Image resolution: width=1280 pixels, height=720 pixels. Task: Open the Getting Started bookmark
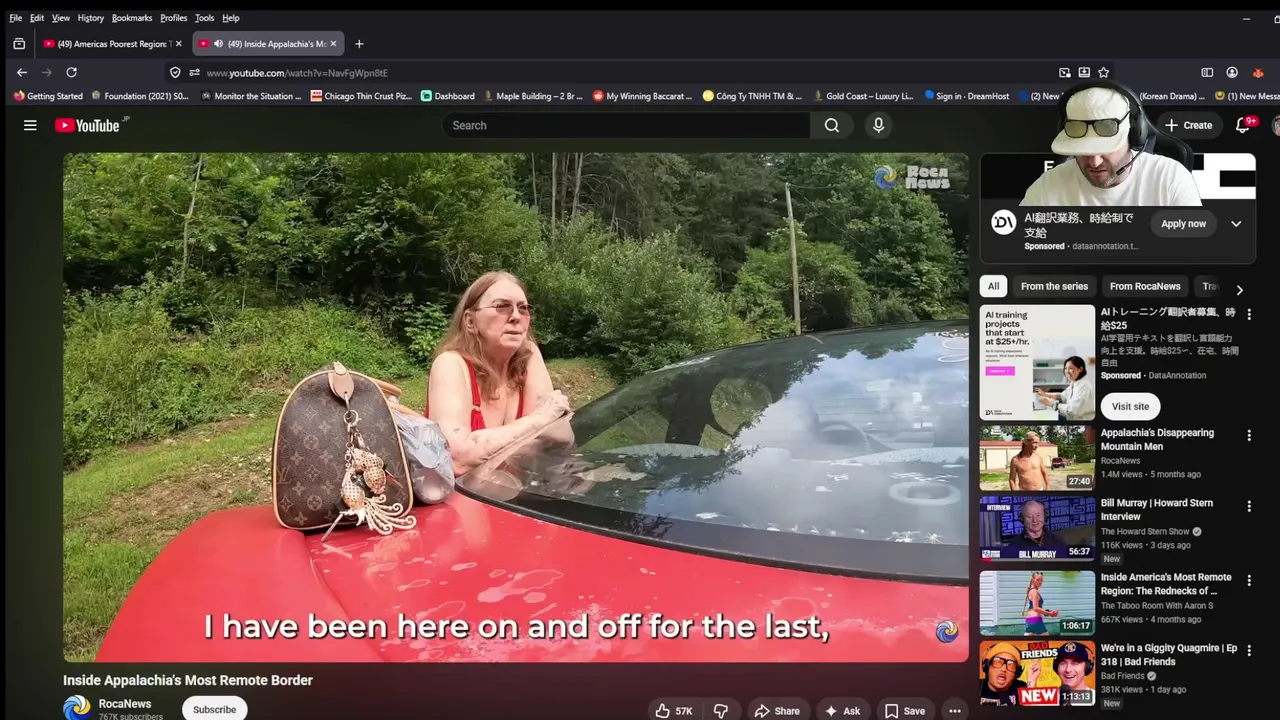click(48, 96)
